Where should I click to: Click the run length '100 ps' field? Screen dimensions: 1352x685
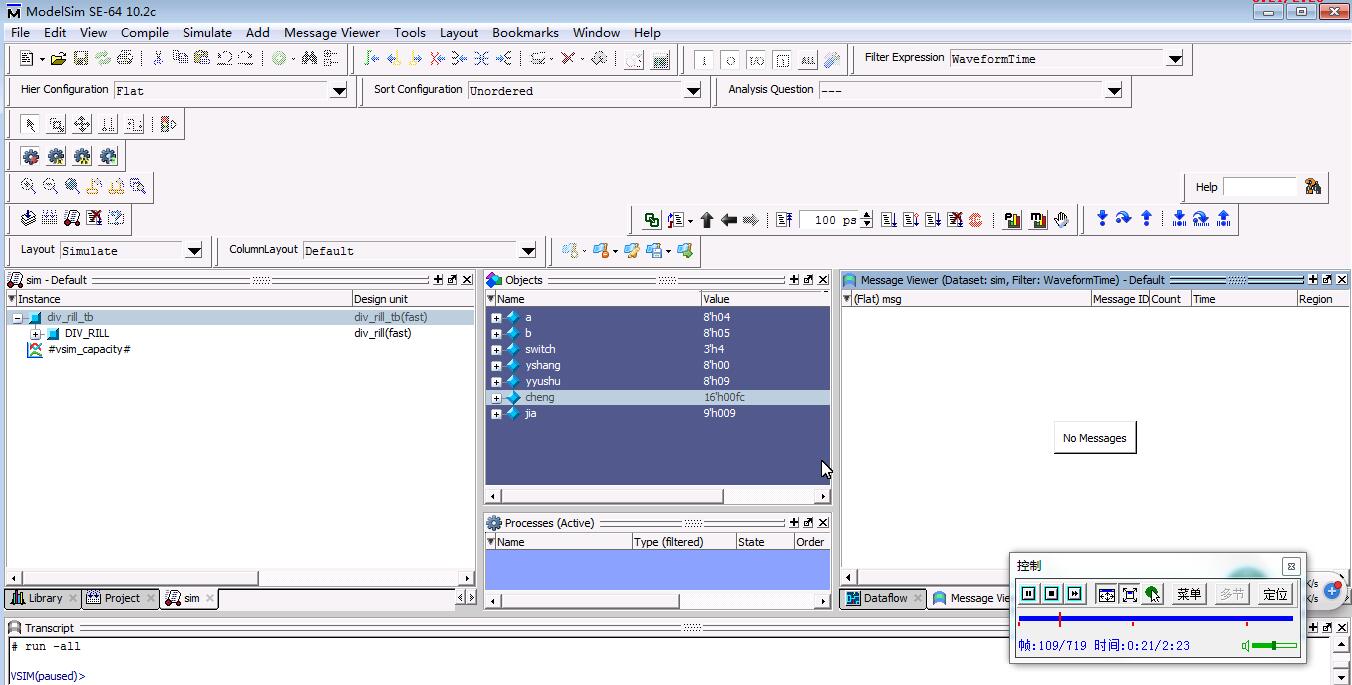[x=829, y=220]
